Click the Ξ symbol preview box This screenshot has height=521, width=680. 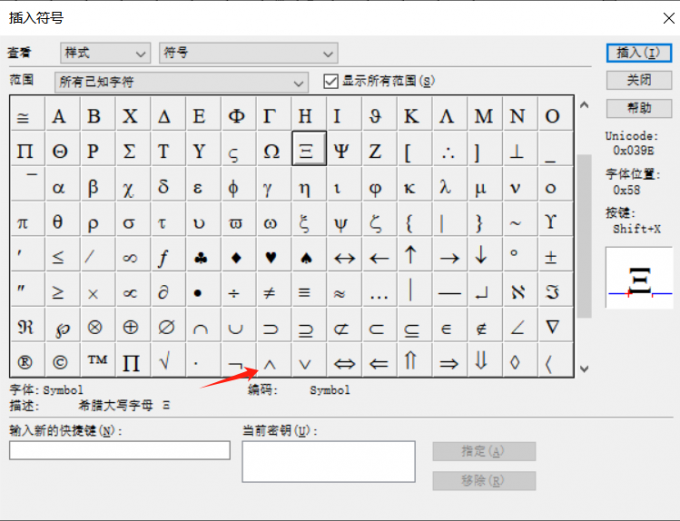639,278
